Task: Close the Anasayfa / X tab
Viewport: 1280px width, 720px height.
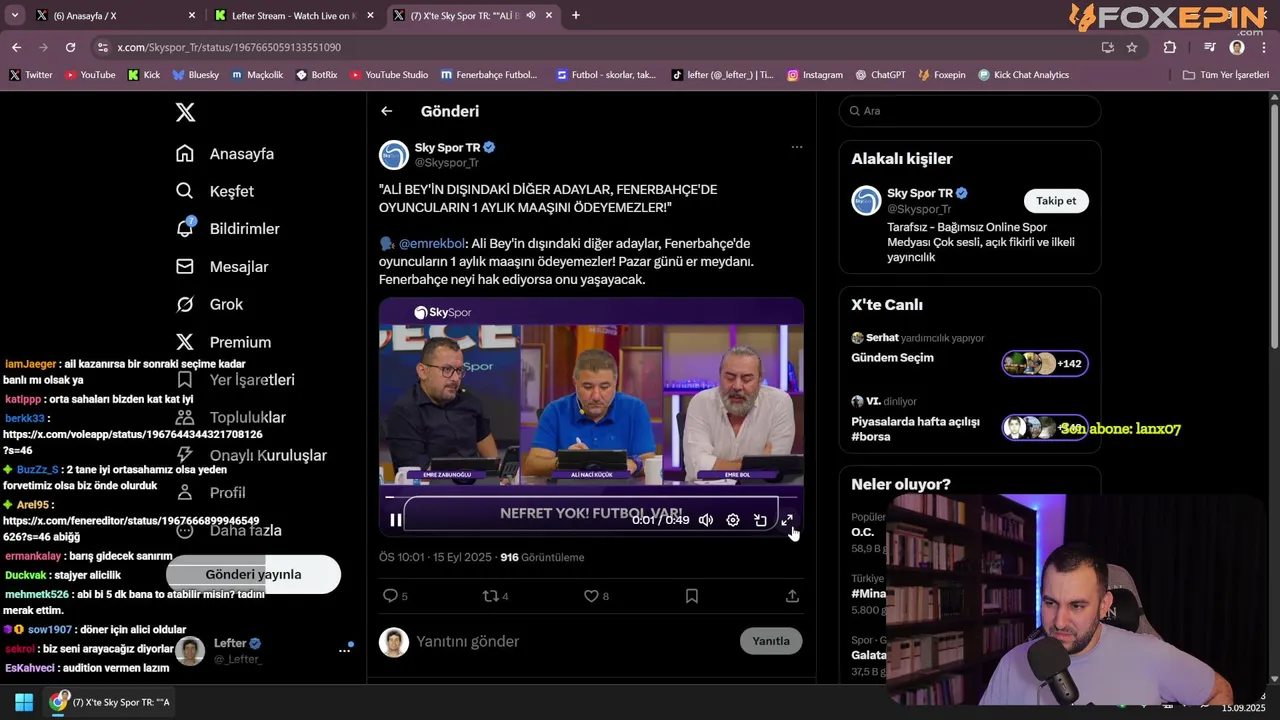Action: click(192, 15)
